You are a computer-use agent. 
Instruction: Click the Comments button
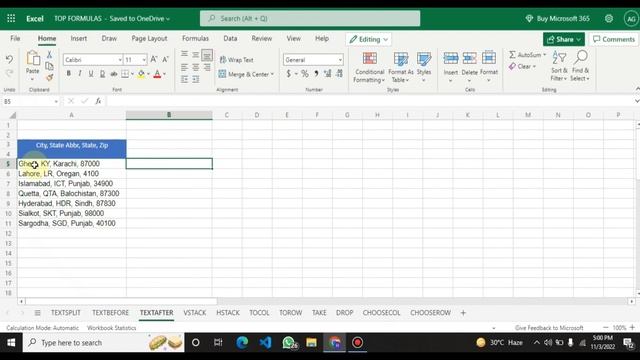point(613,39)
